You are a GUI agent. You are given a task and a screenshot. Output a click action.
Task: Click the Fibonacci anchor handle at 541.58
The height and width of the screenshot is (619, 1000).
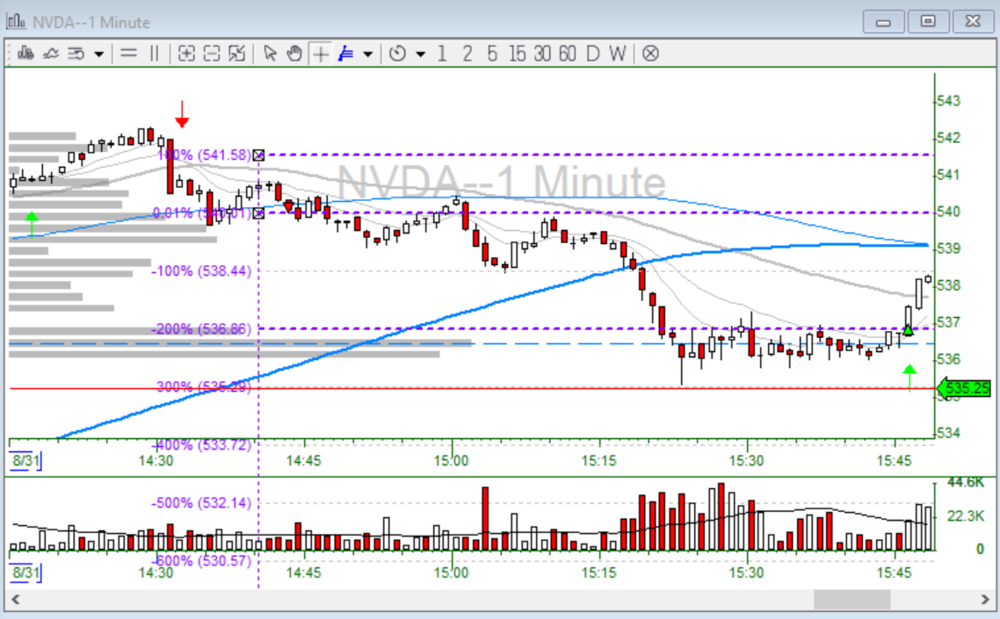(x=259, y=155)
